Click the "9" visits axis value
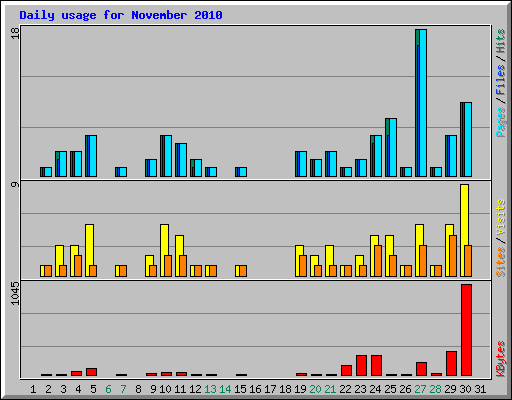The width and height of the screenshot is (512, 400). tap(15, 184)
